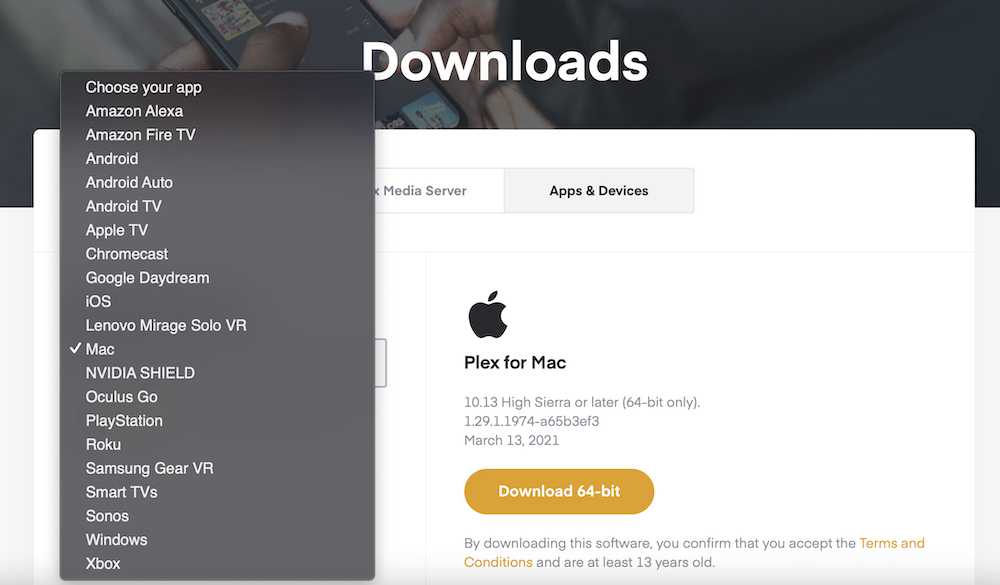Screen dimensions: 1000x585
Task: Click the partially hidden select box edge
Action: [381, 362]
